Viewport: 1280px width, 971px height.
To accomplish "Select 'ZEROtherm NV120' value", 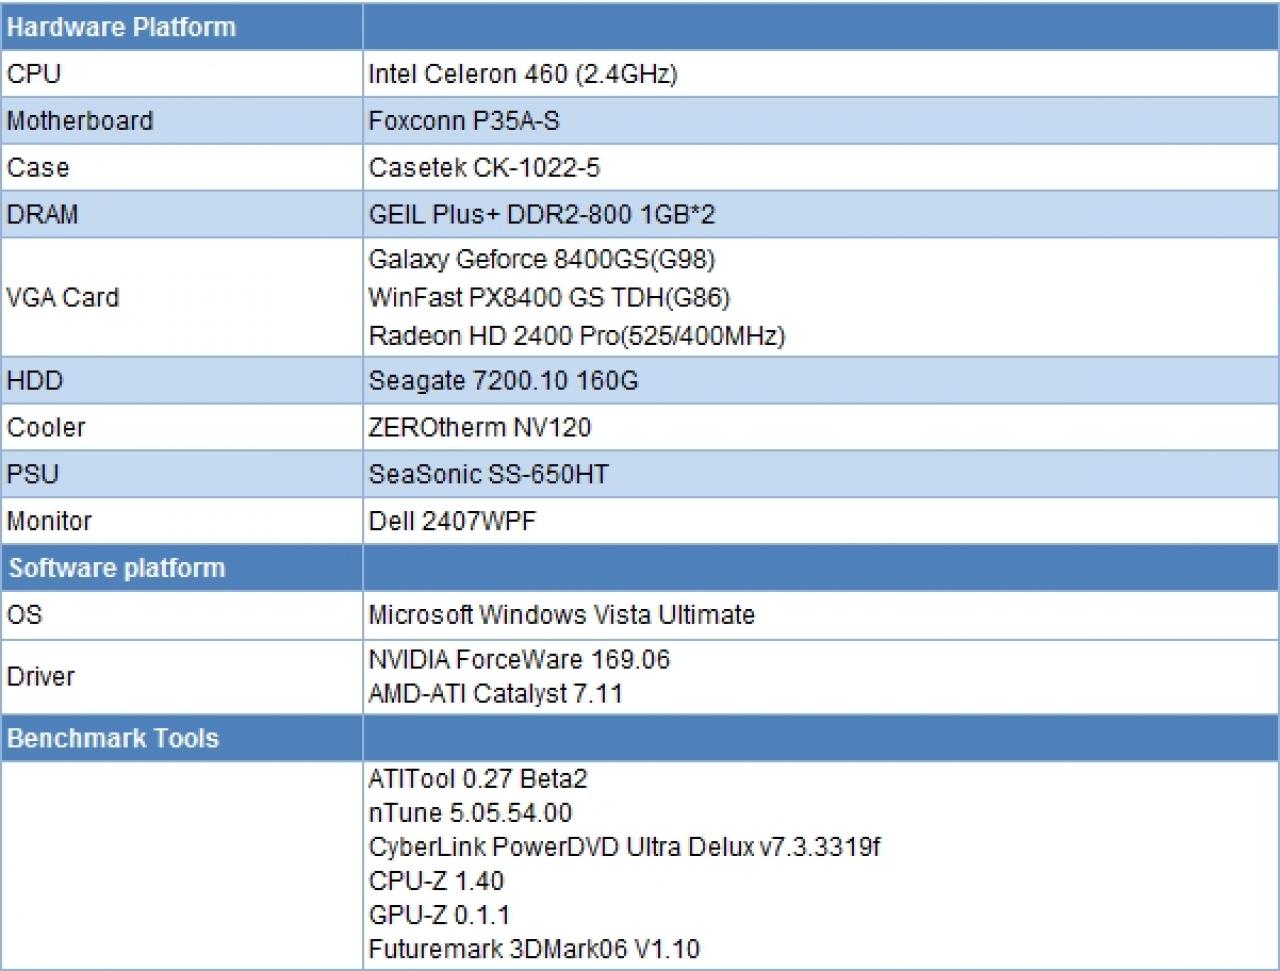I will [x=480, y=427].
